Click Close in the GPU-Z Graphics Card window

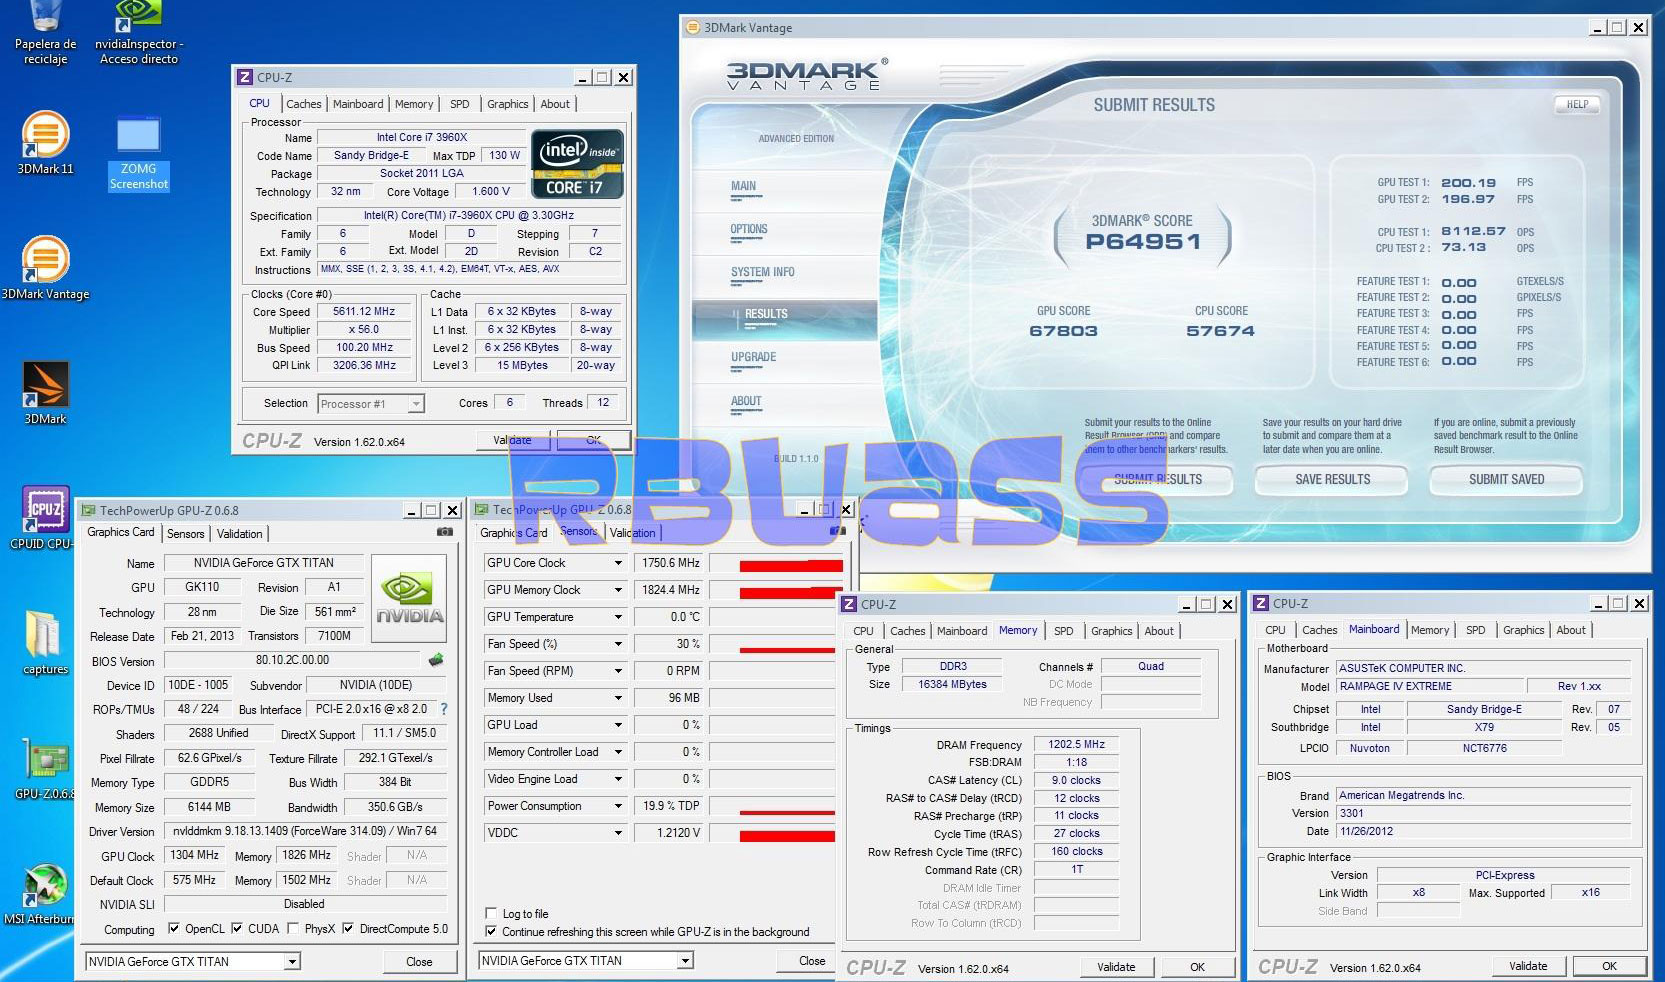pos(419,962)
